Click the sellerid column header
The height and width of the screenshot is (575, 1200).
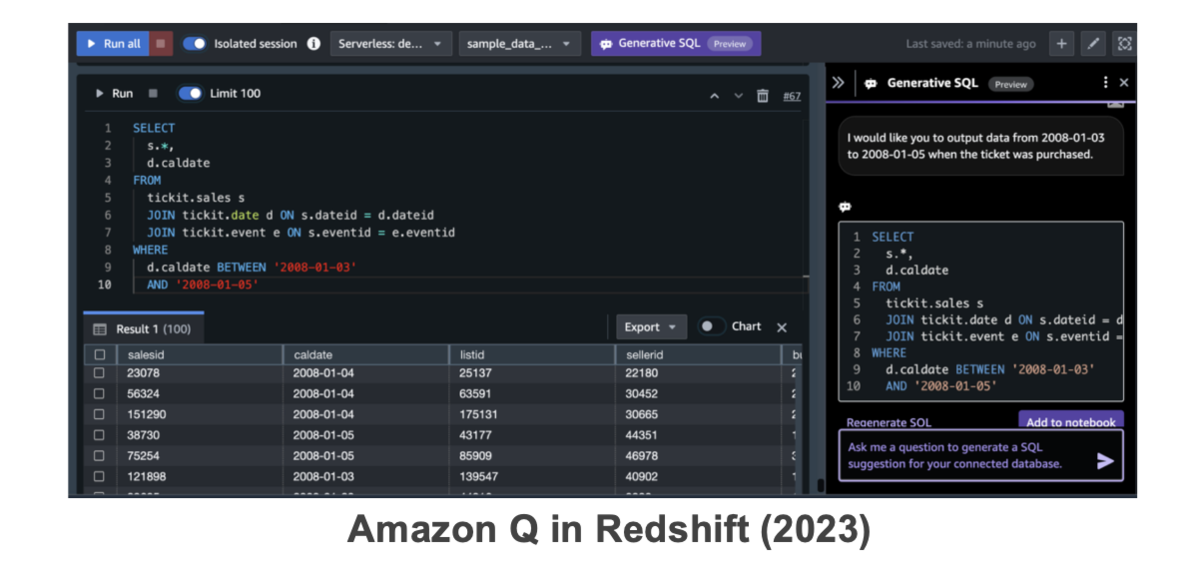pyautogui.click(x=697, y=355)
